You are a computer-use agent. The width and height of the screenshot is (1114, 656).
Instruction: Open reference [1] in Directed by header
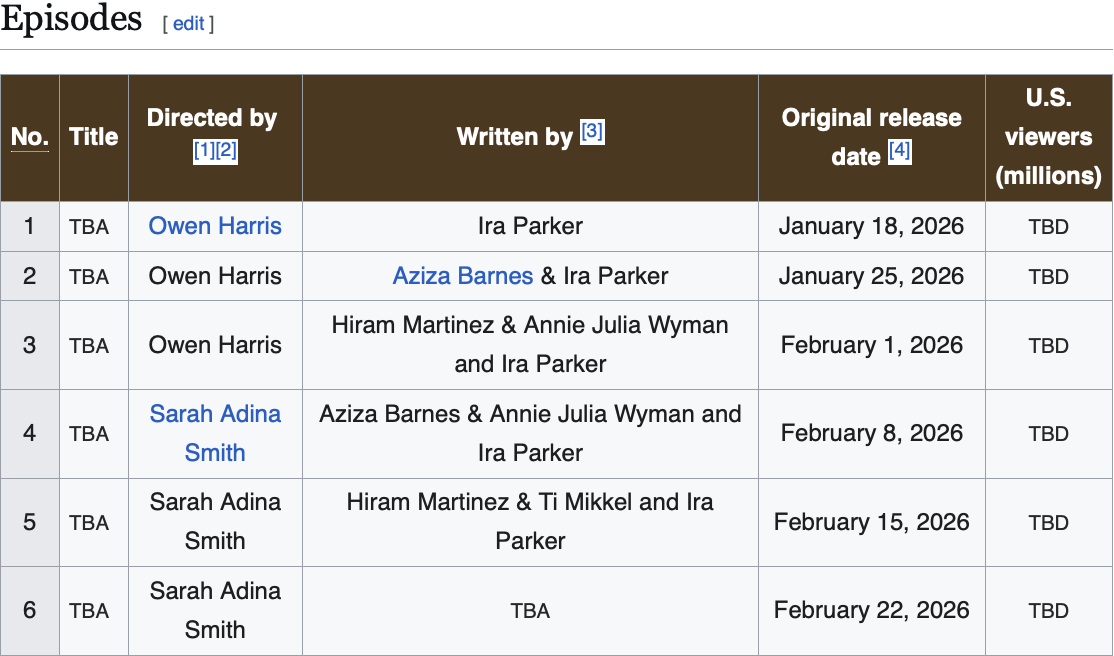coord(204,150)
